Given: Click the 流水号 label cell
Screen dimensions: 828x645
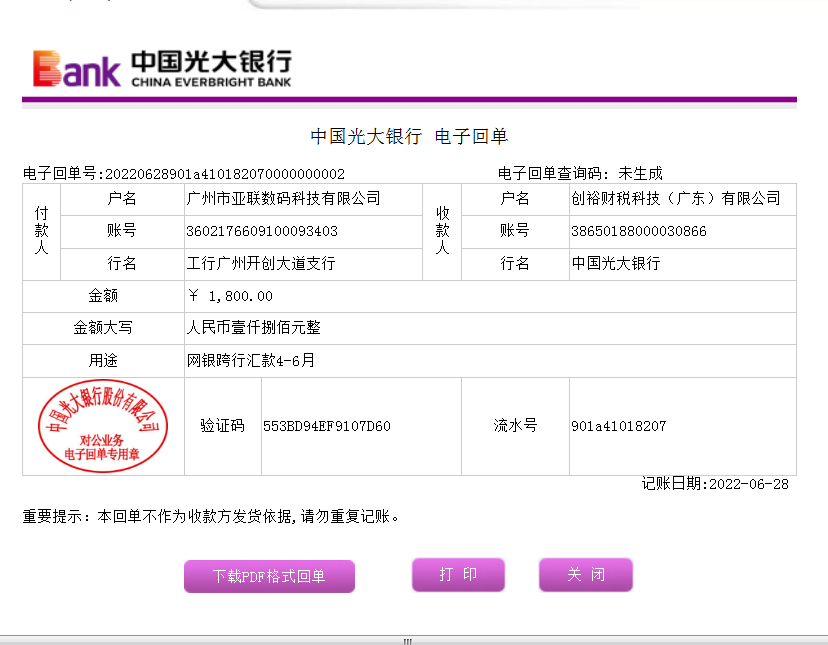Looking at the screenshot, I should click(515, 426).
